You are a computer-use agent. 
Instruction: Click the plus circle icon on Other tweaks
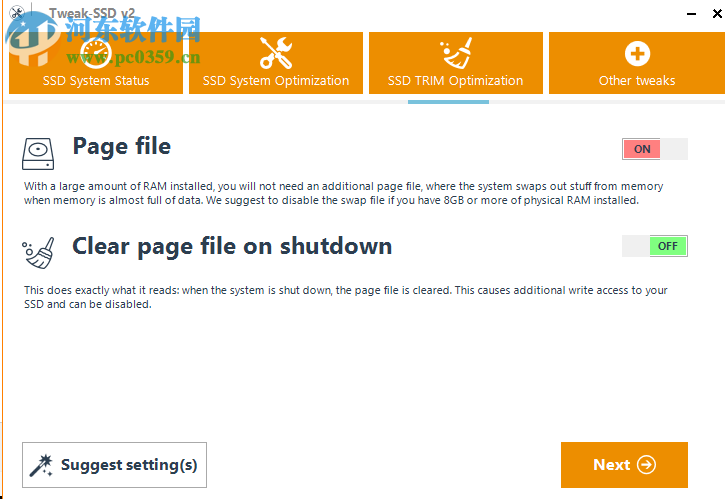637,54
